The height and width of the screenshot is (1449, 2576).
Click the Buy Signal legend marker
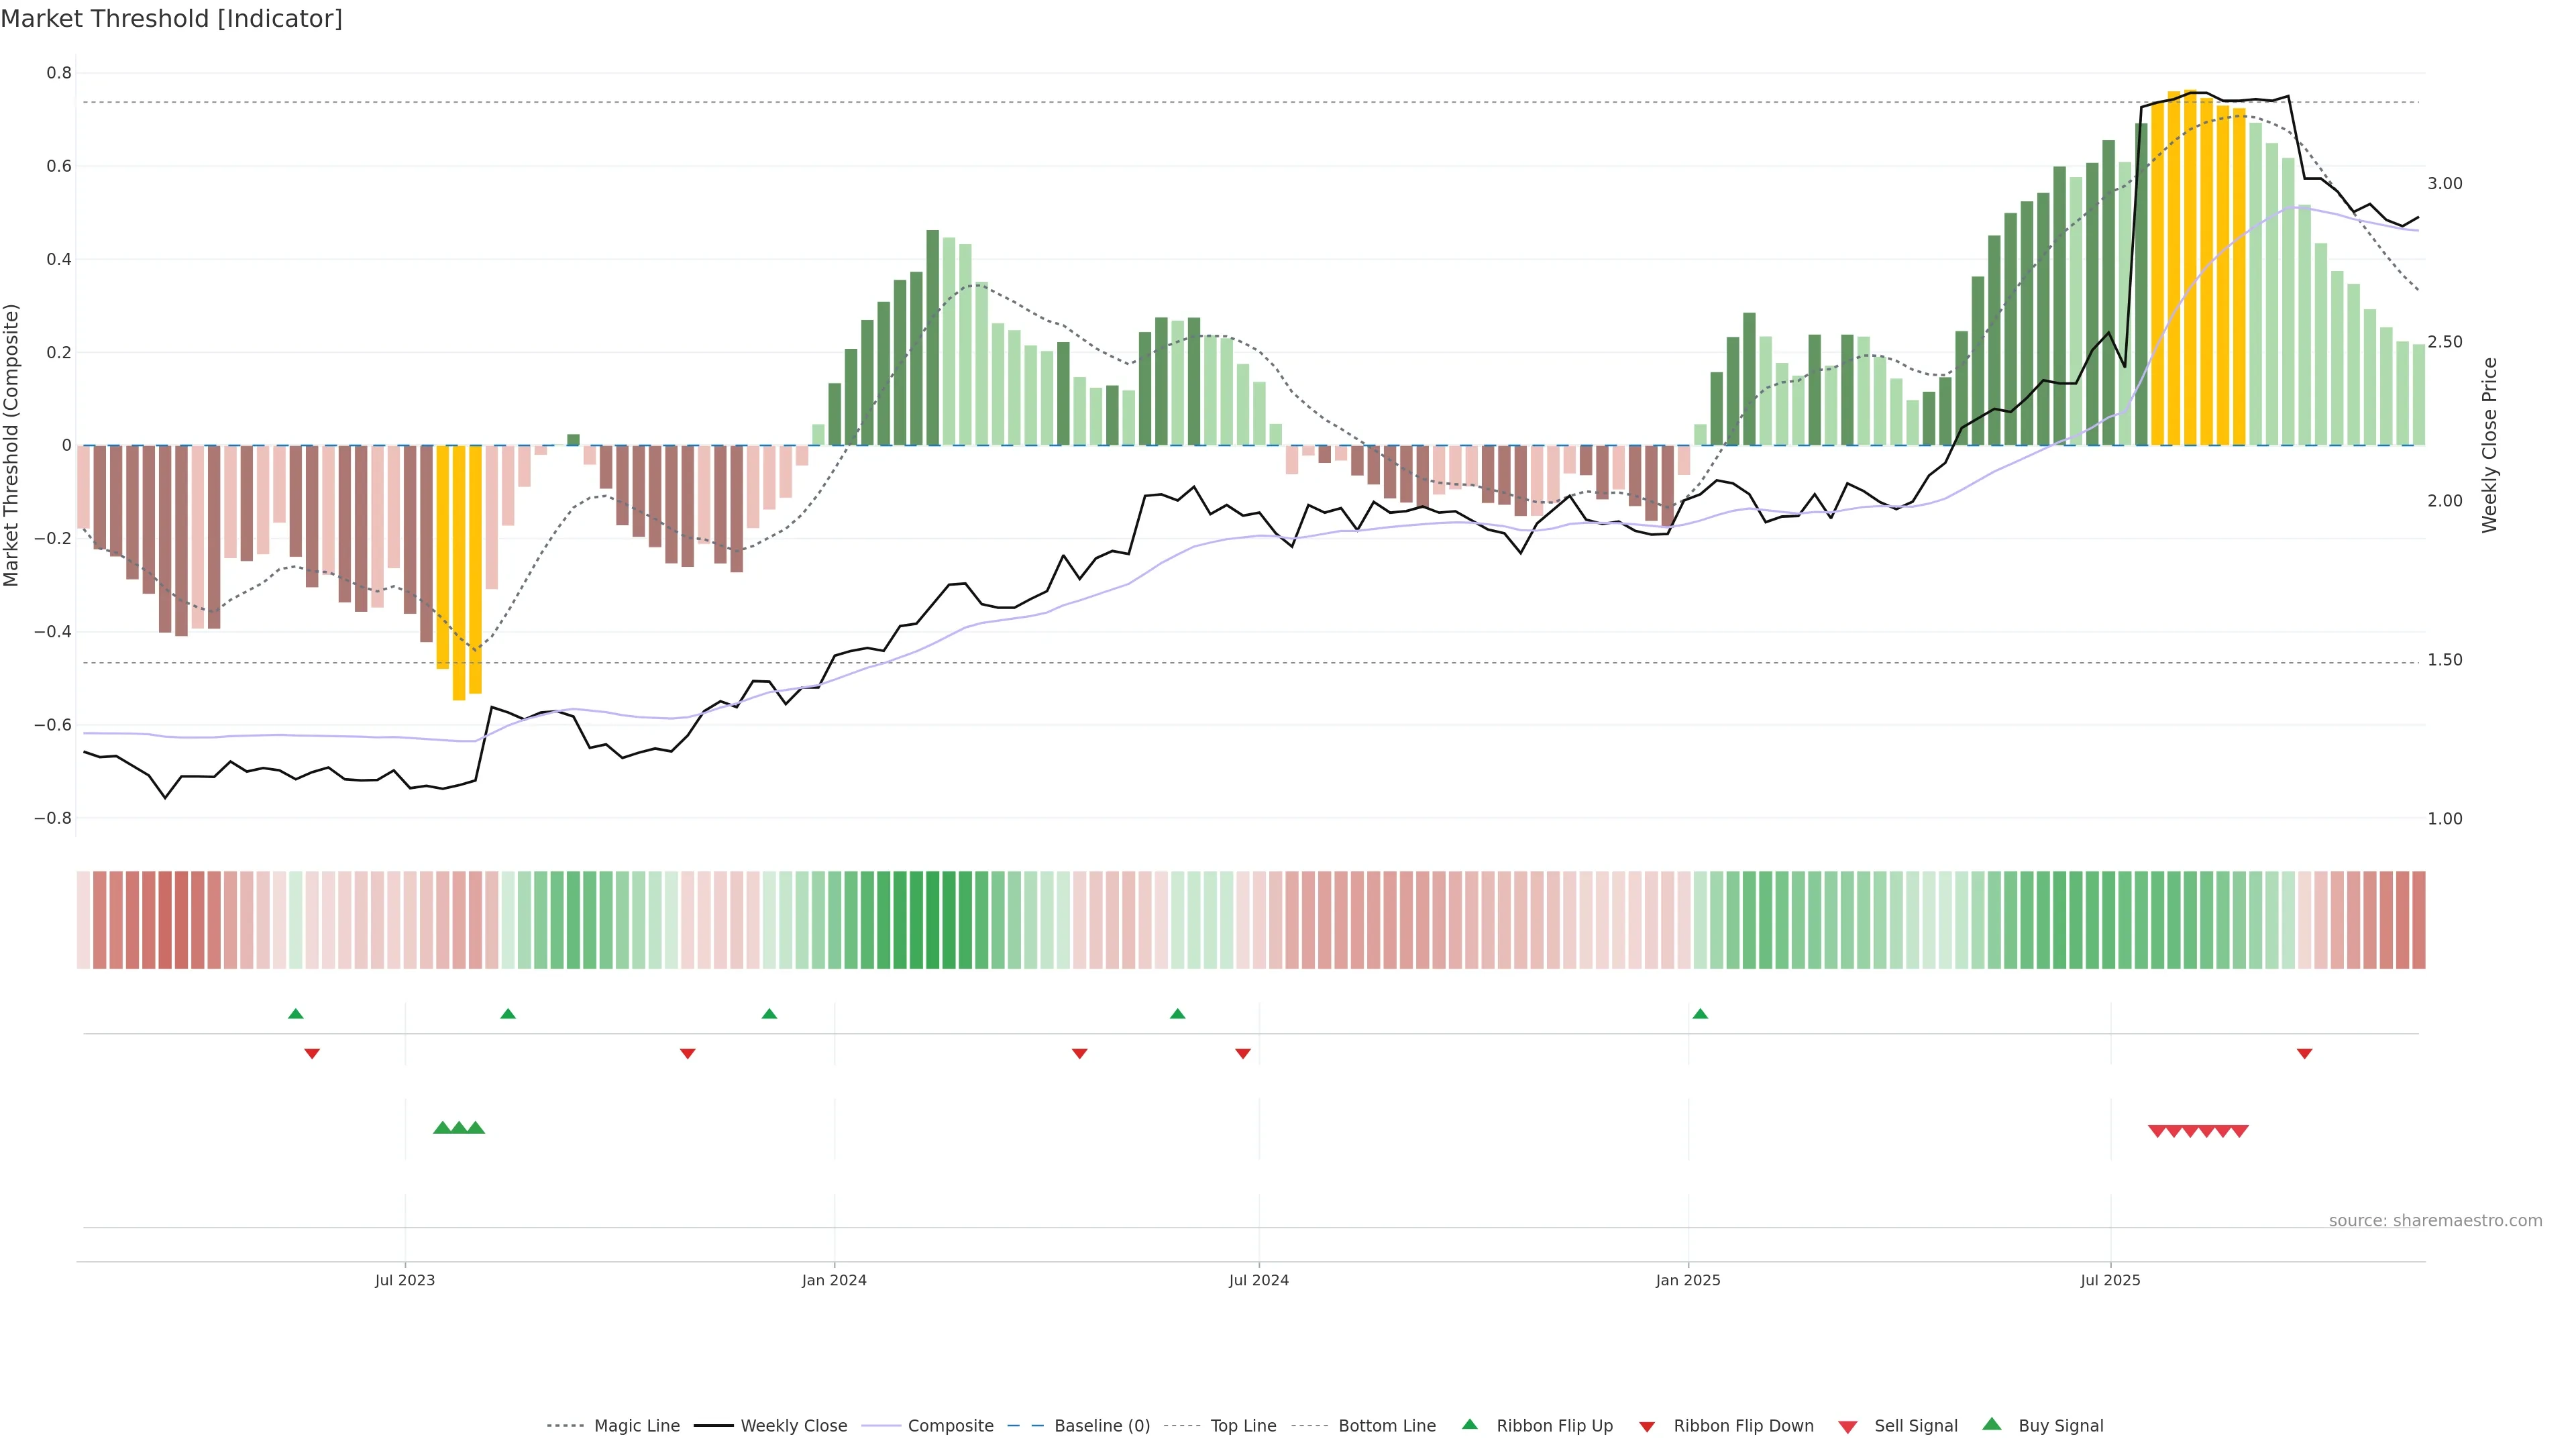tap(1991, 1424)
